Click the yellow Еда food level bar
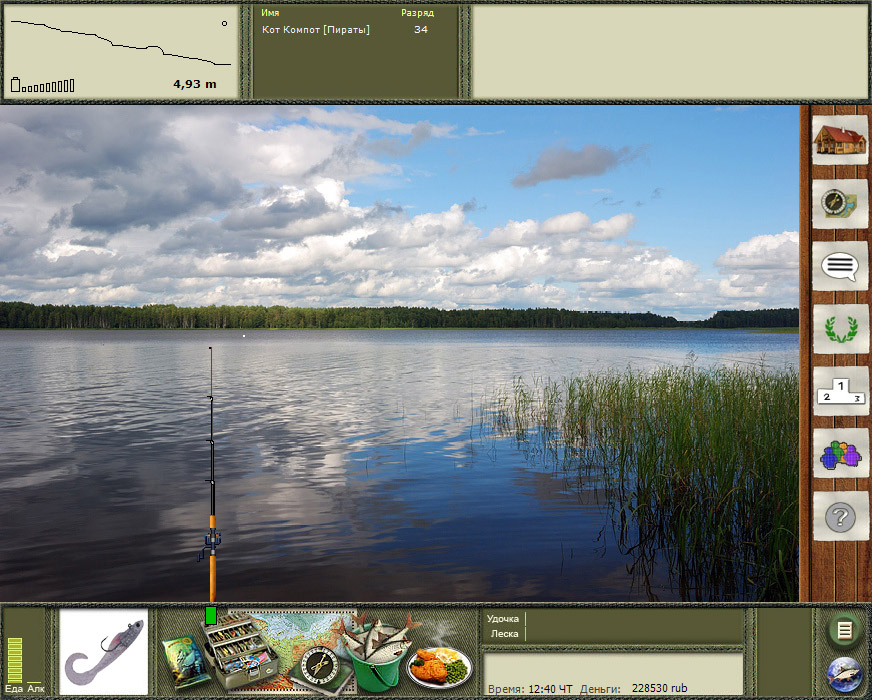This screenshot has height=700, width=872. 14,658
